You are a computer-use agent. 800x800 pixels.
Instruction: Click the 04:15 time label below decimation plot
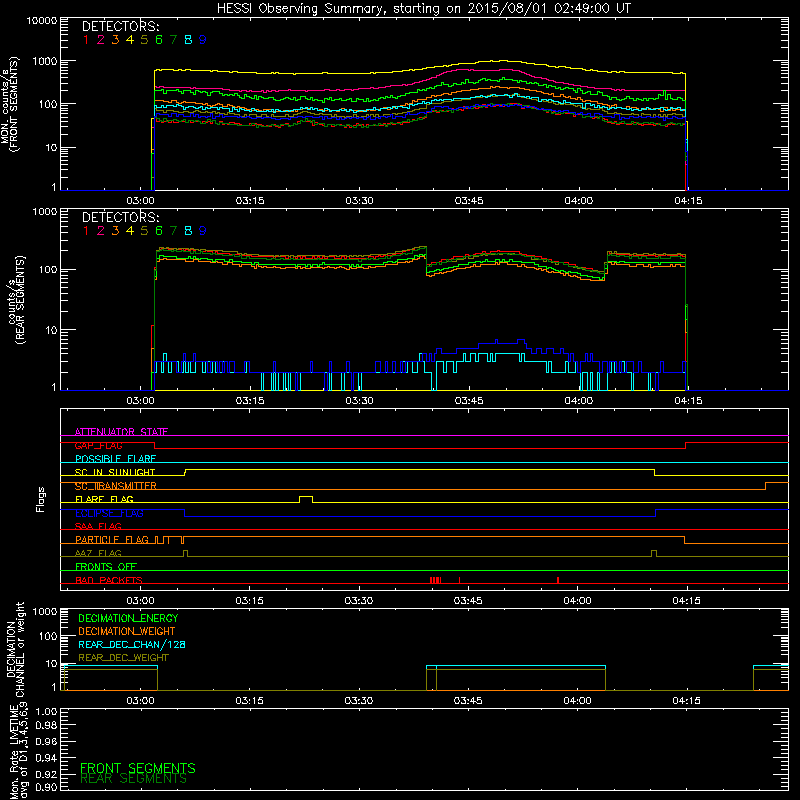686,701
